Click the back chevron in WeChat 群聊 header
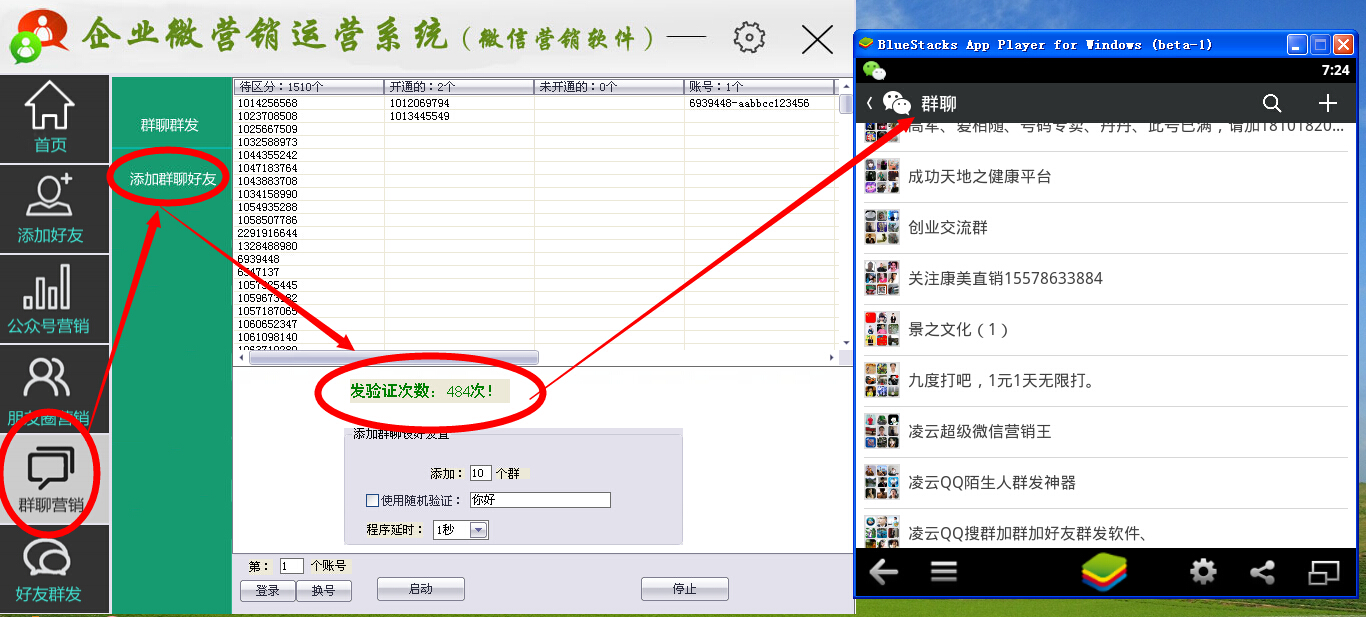 870,103
